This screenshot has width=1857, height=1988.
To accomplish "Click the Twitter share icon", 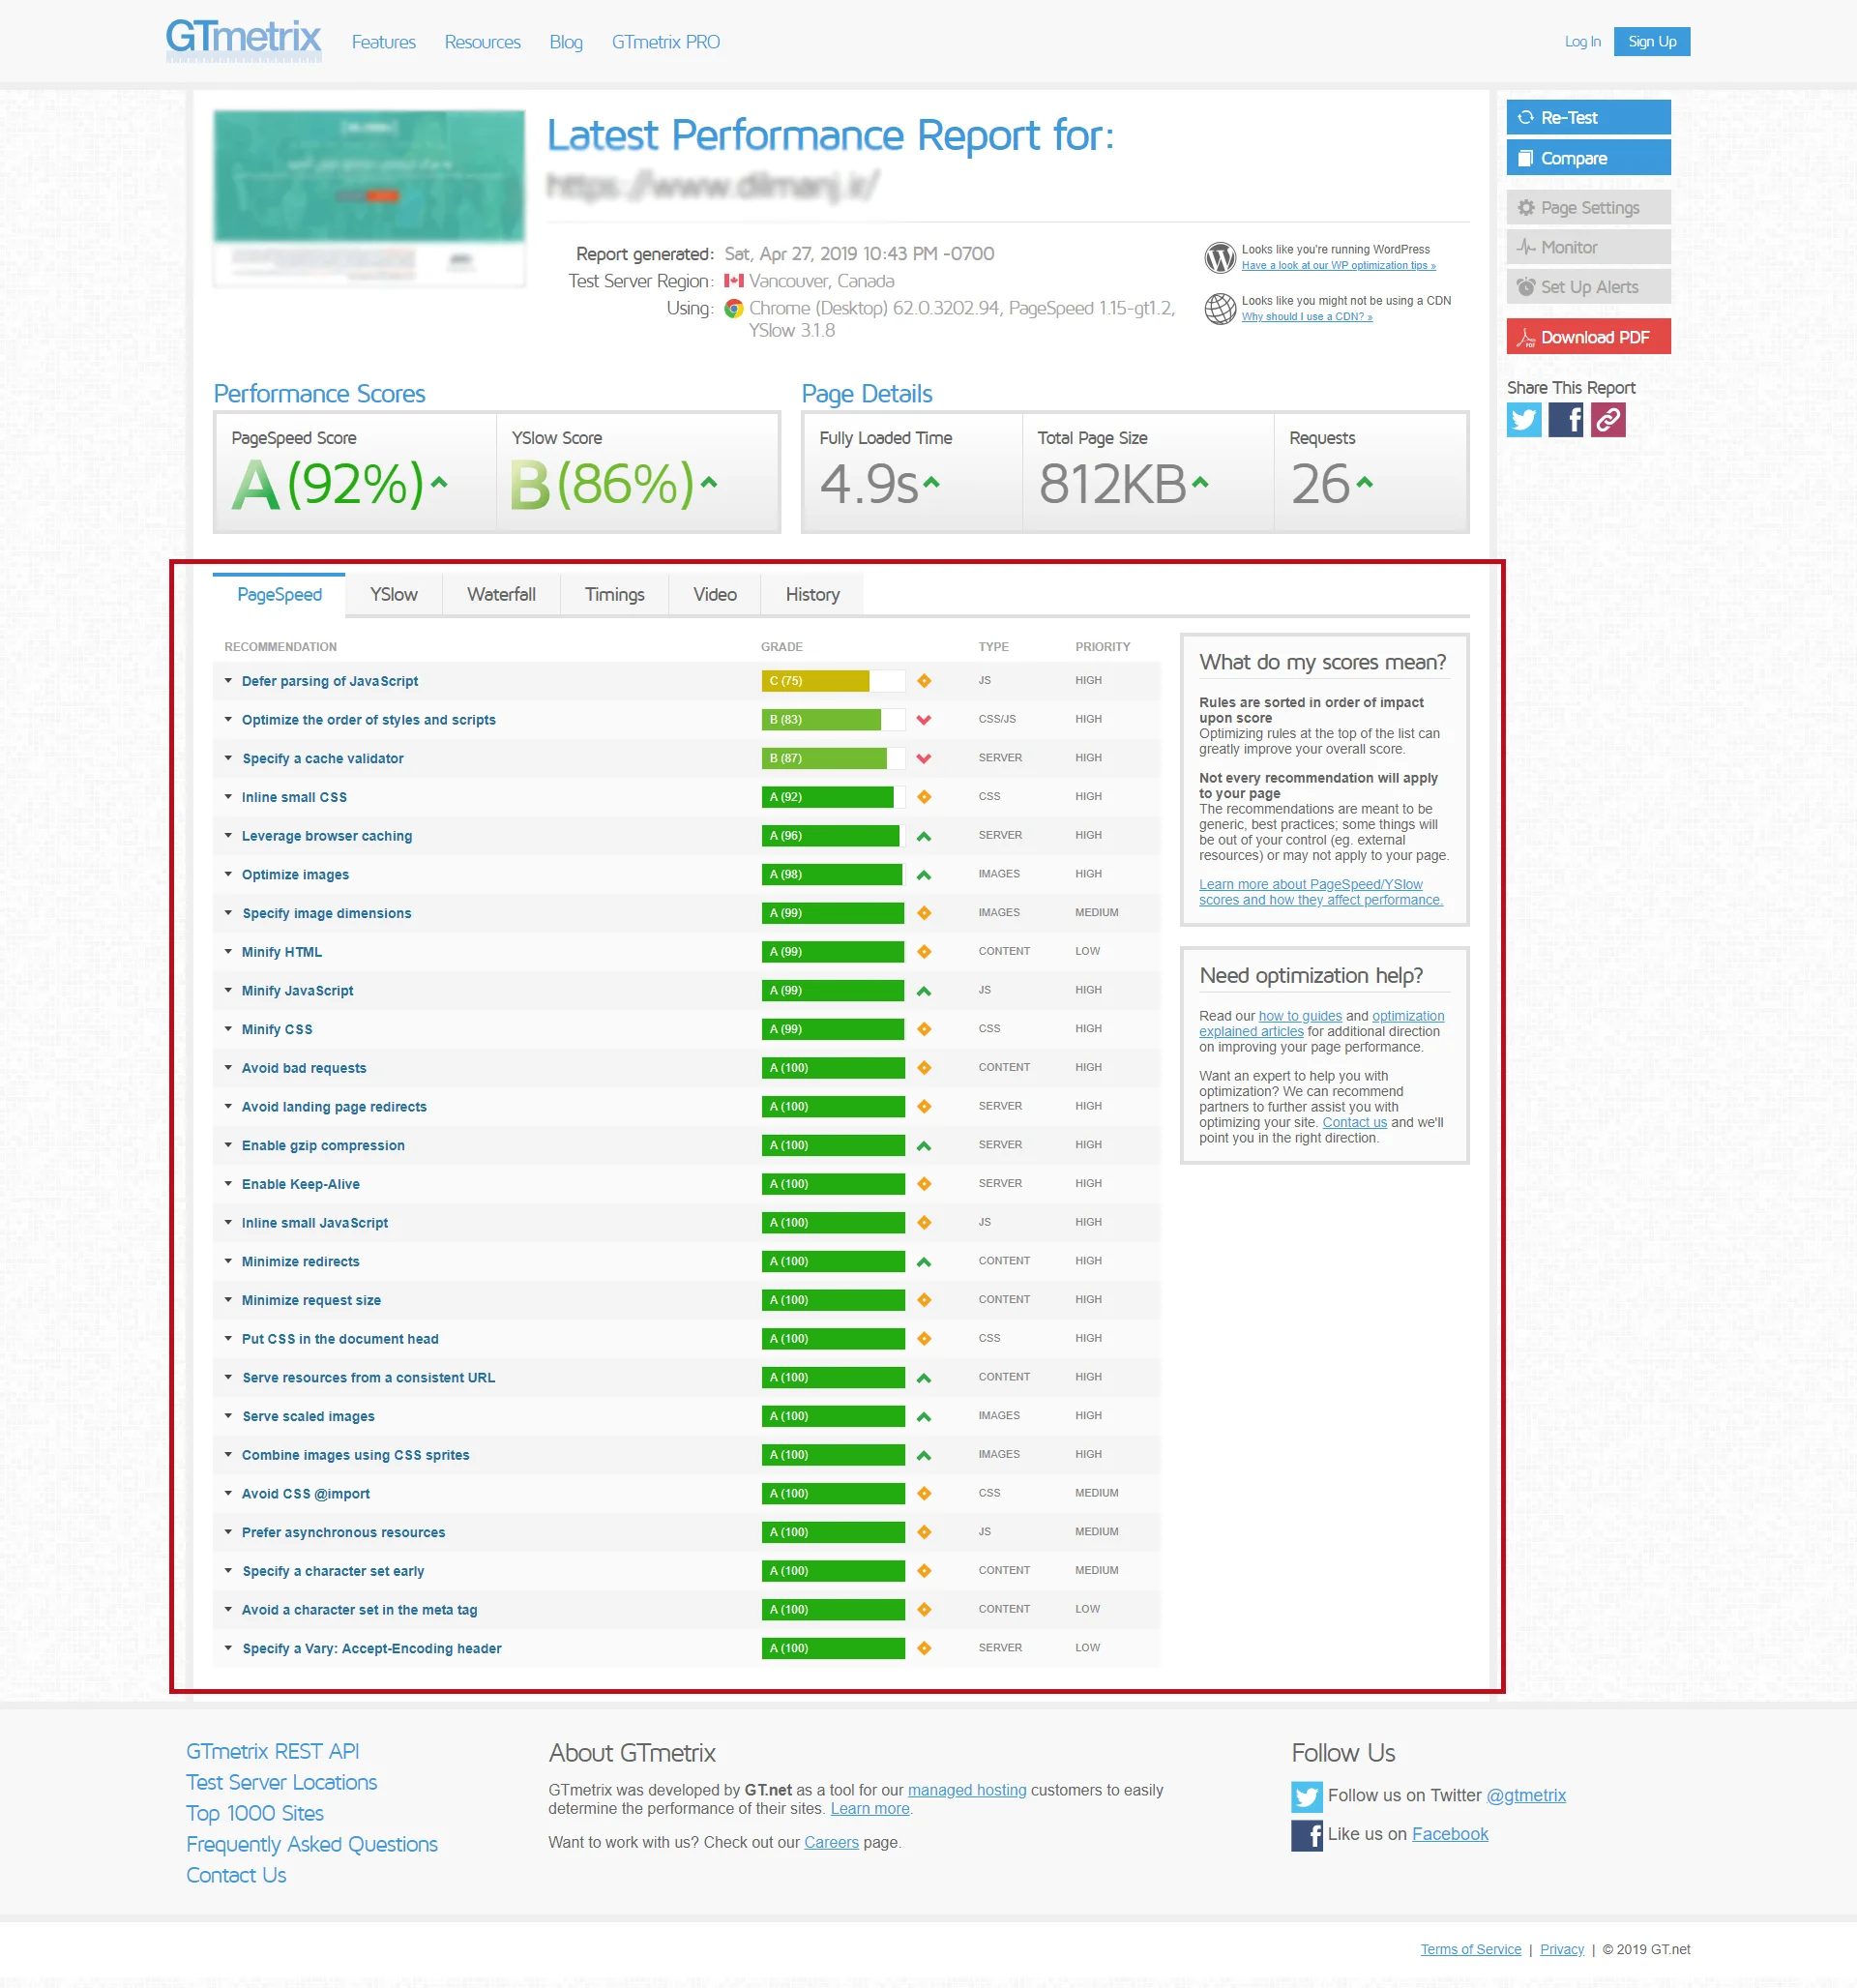I will tap(1523, 420).
